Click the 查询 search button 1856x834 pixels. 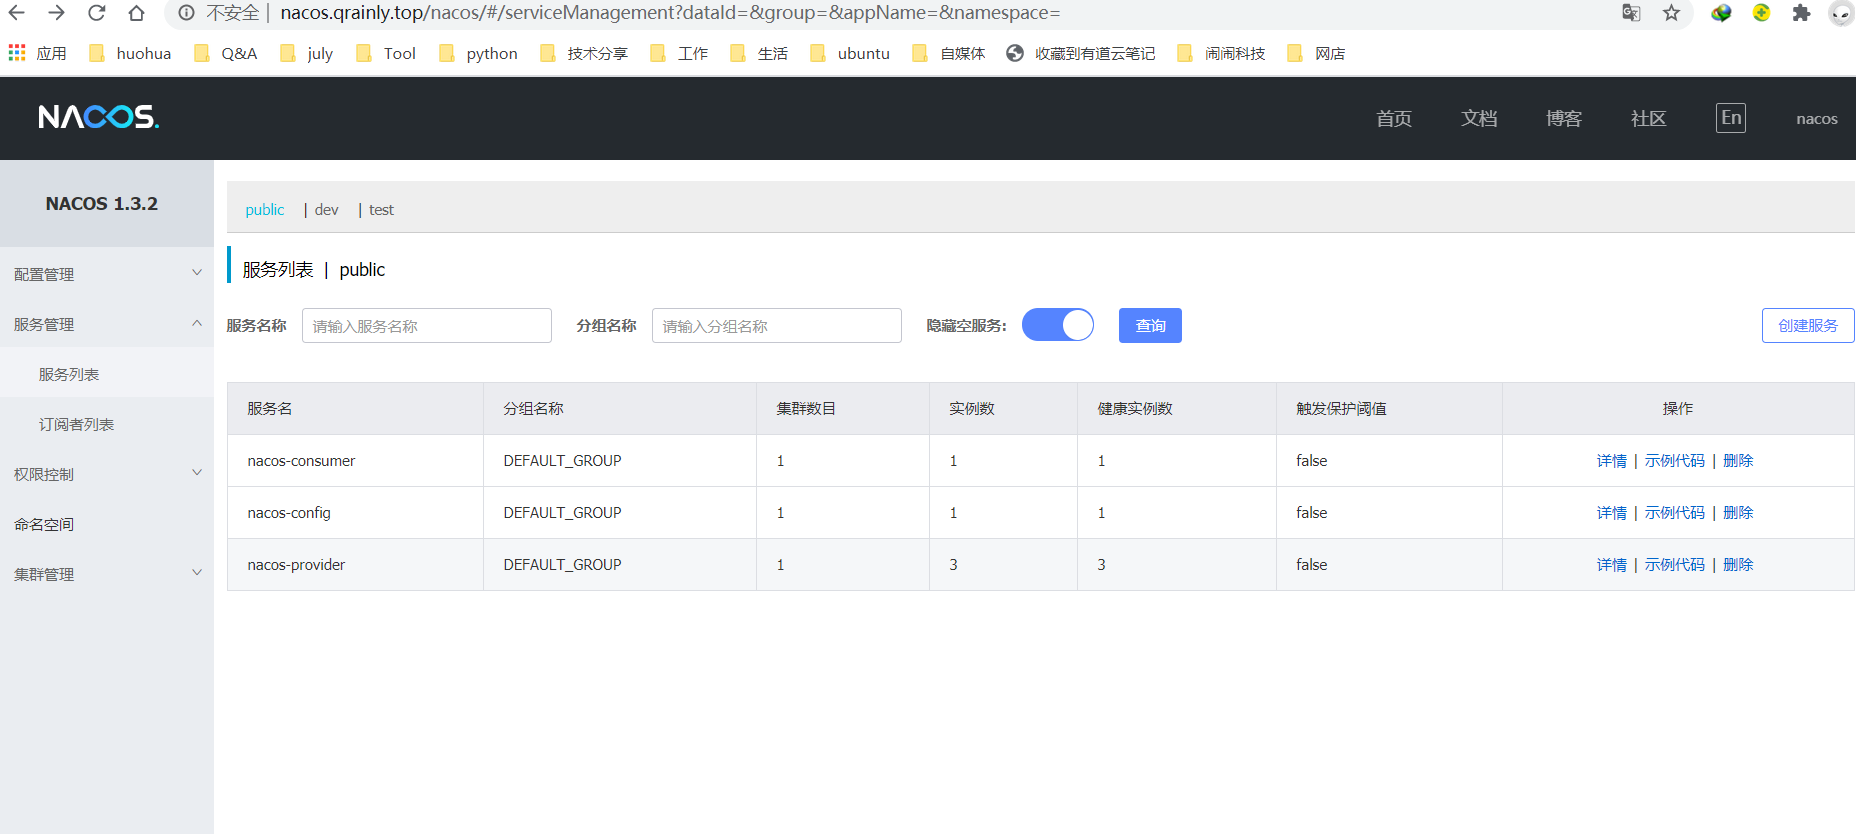(x=1150, y=325)
